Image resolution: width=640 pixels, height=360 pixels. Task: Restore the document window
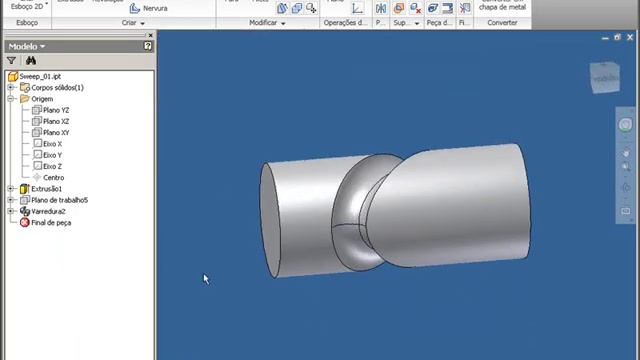pyautogui.click(x=618, y=37)
